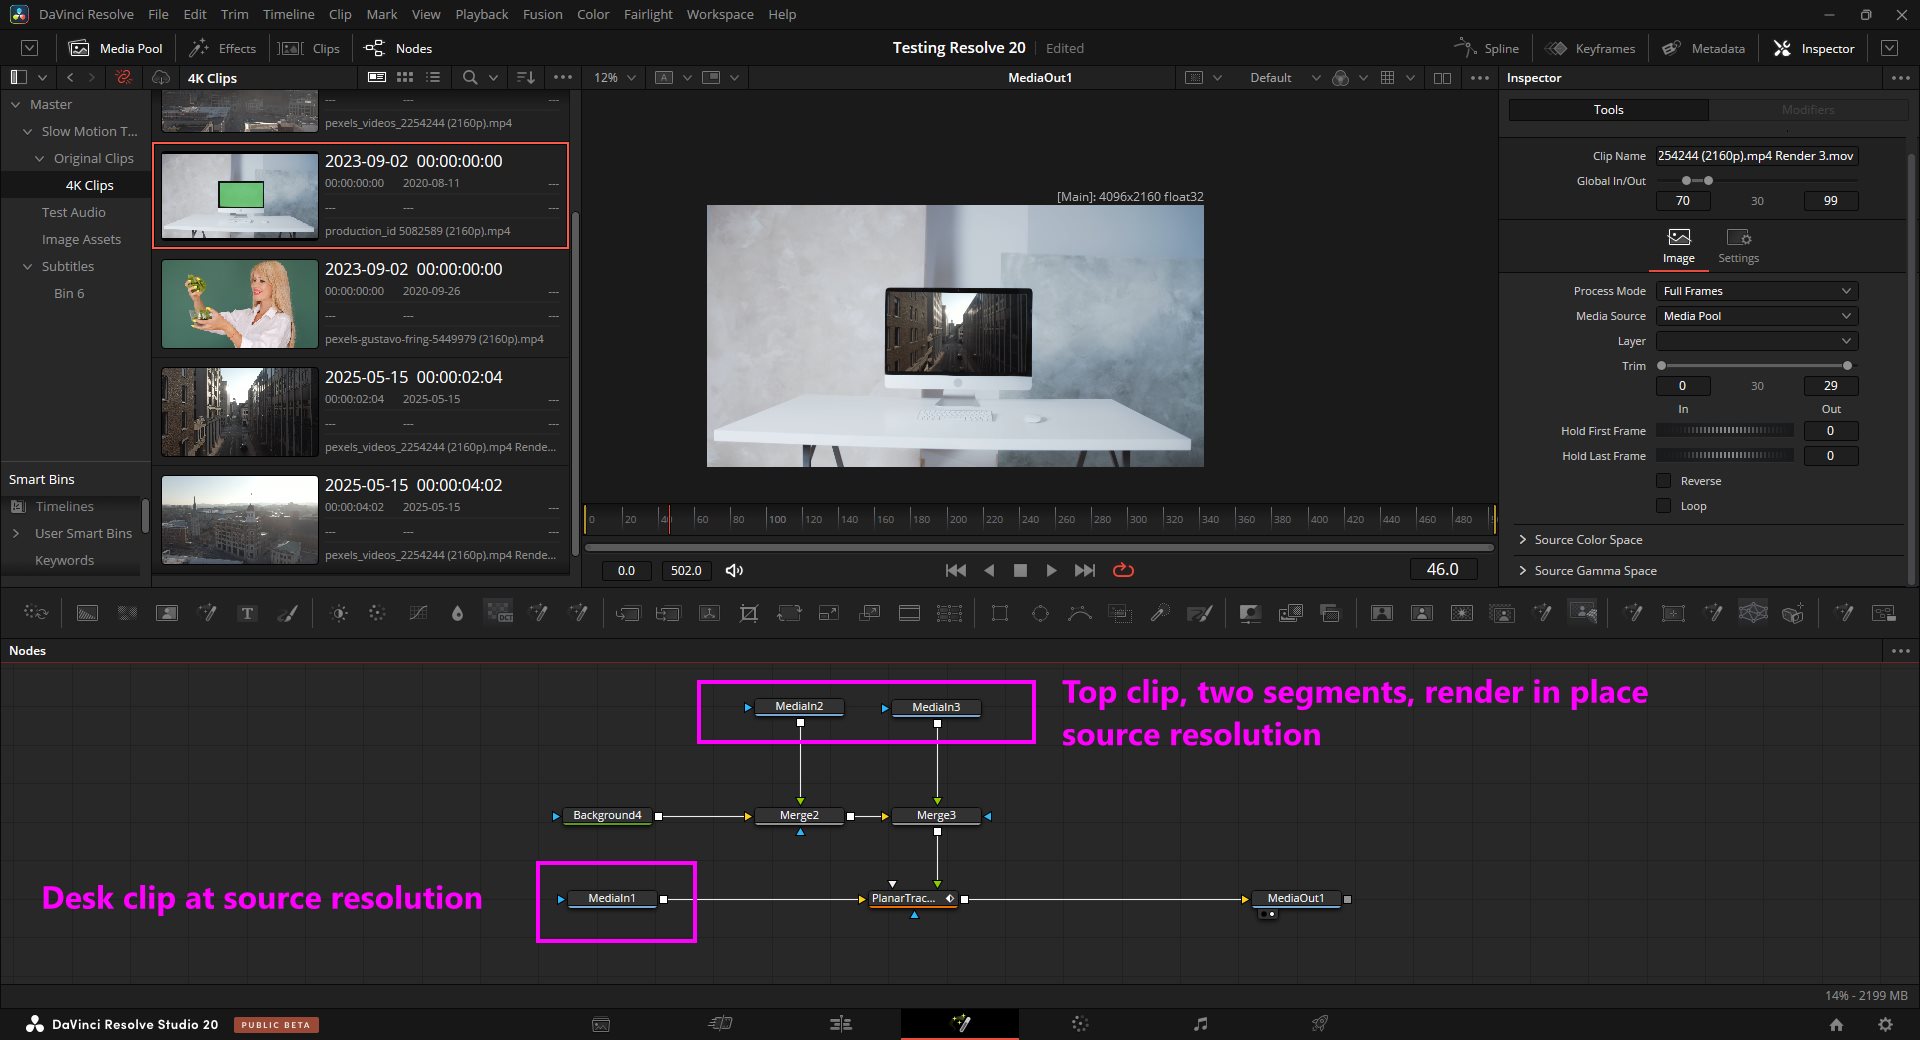The width and height of the screenshot is (1920, 1040).
Task: Add a Rectangle mask from the toolbar
Action: 999,613
